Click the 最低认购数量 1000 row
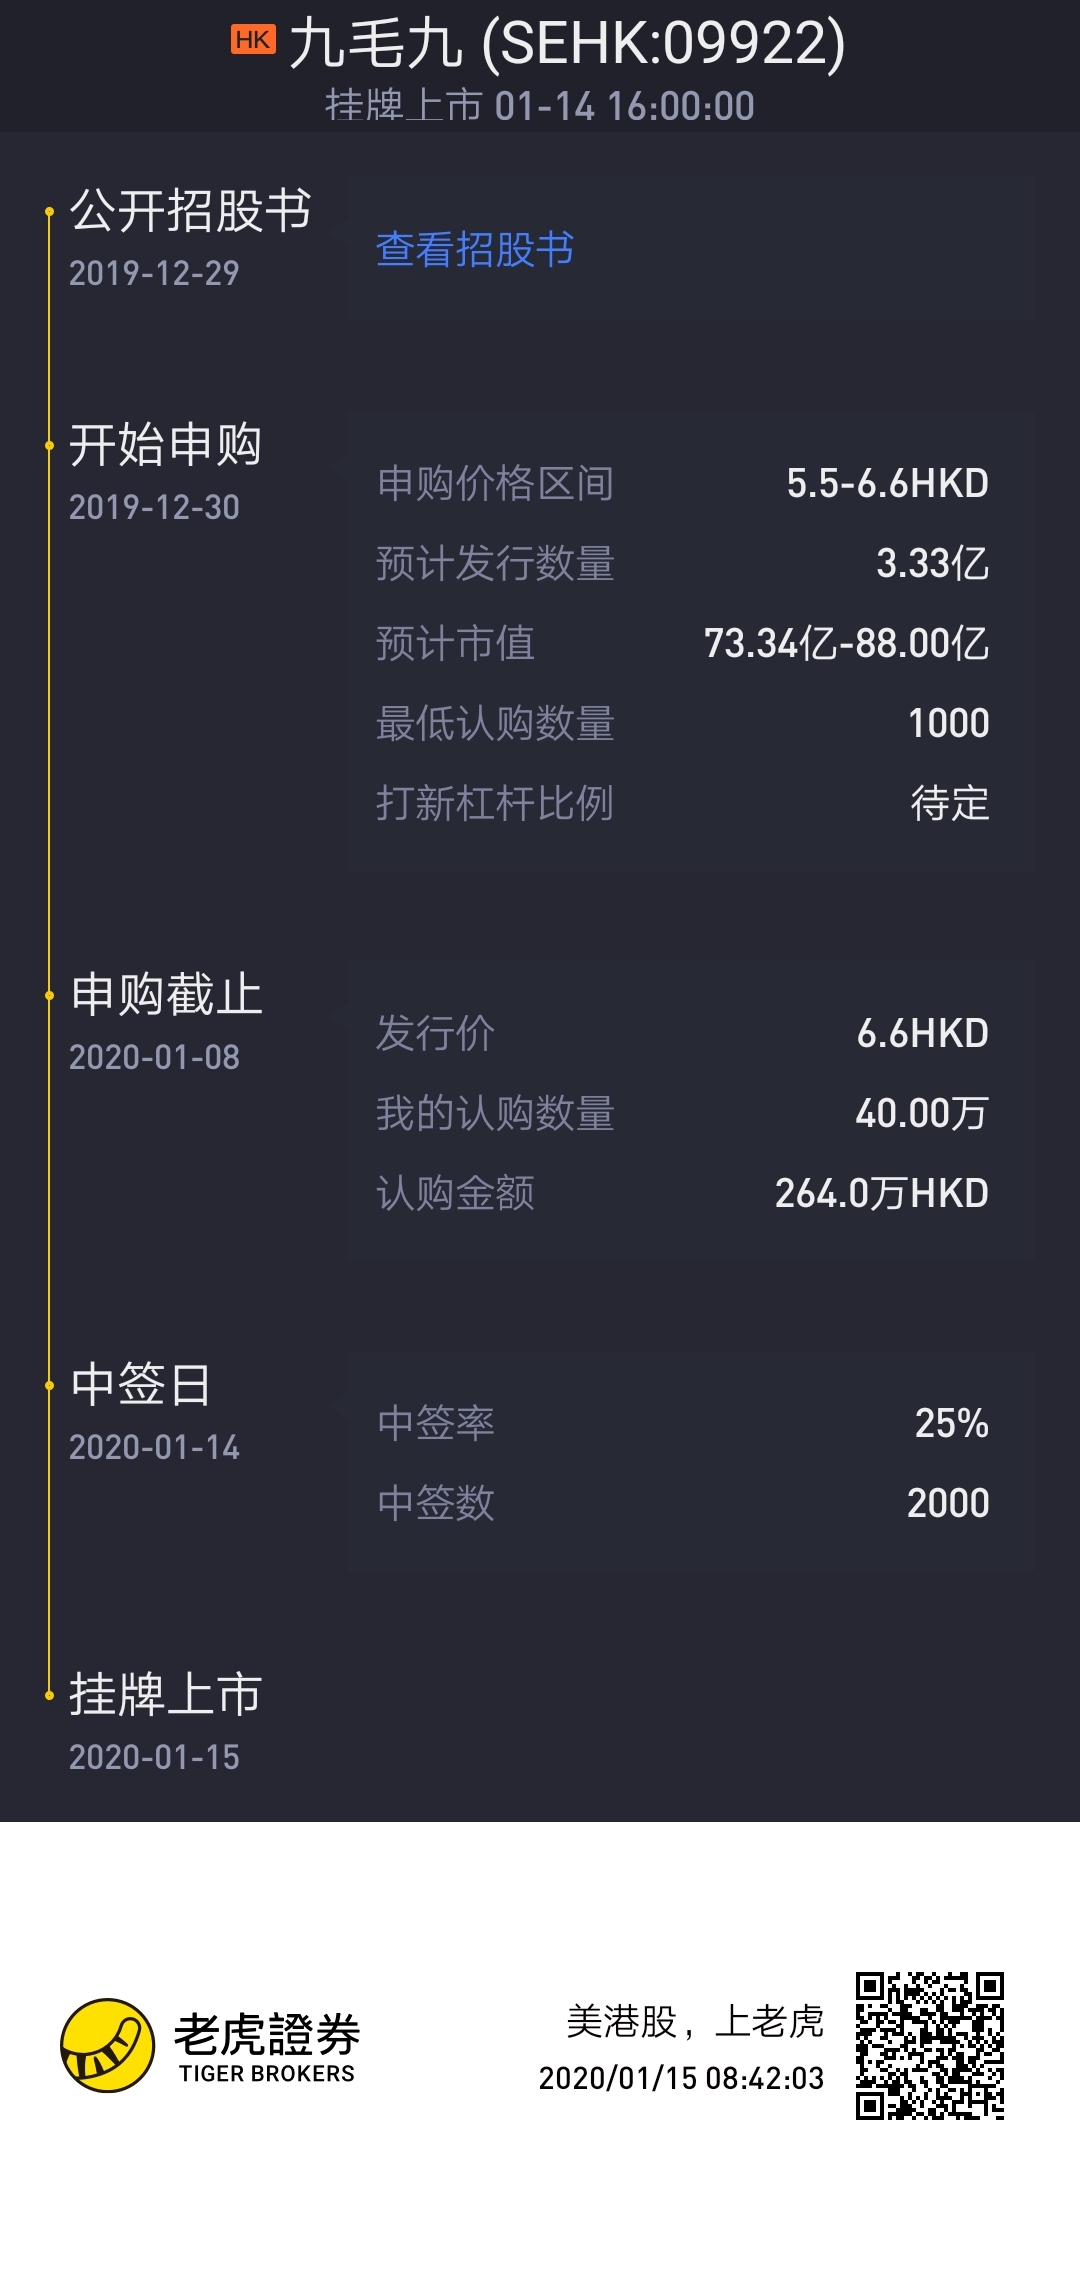This screenshot has width=1080, height=2271. (682, 723)
